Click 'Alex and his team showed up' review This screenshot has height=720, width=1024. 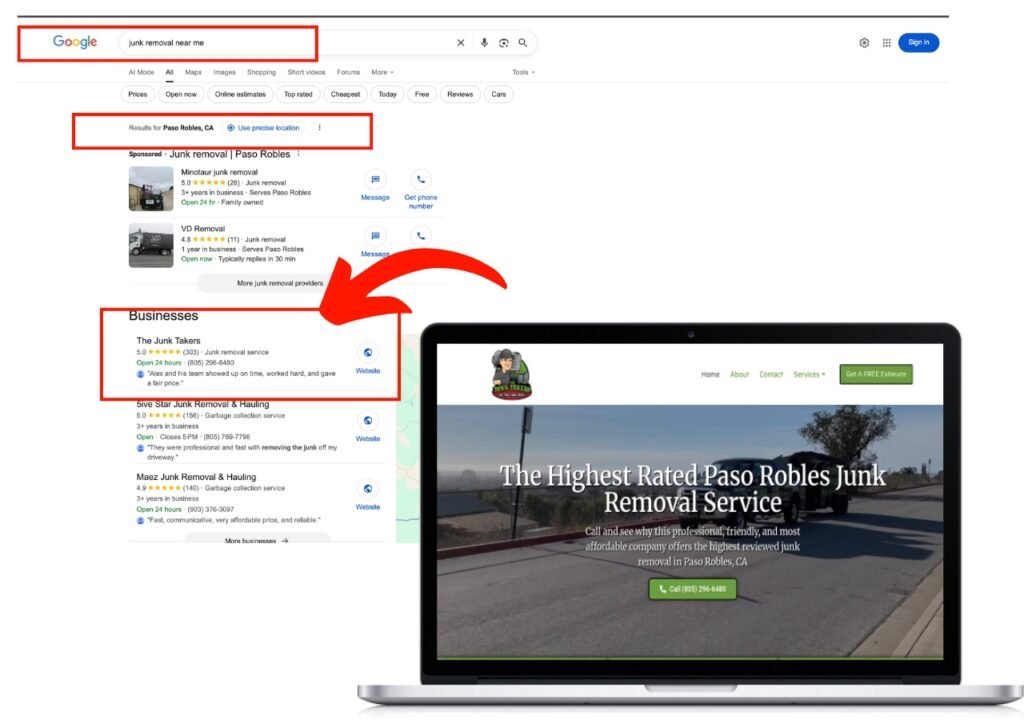[x=240, y=378]
